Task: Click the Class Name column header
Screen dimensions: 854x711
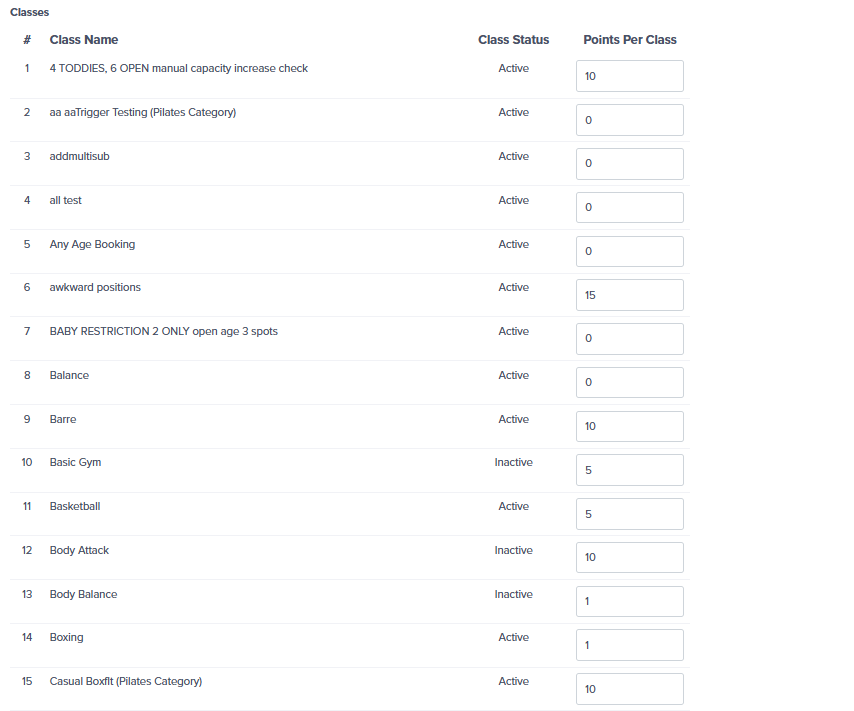Action: pos(84,40)
